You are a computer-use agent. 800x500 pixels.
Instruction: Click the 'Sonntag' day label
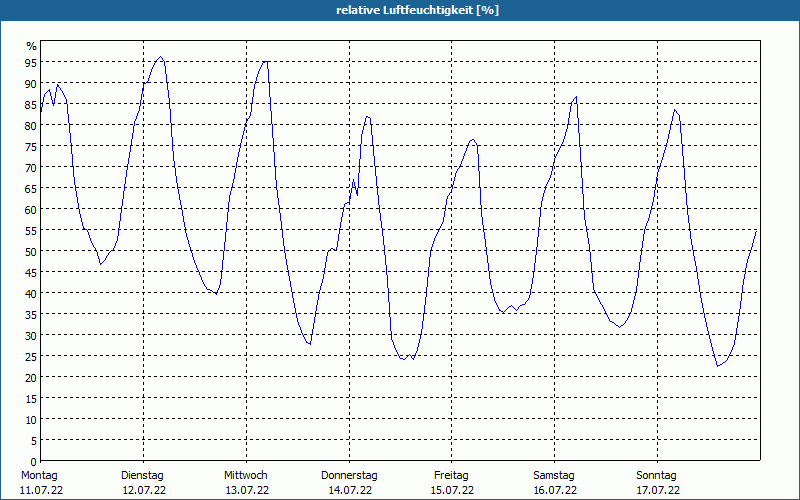tap(657, 476)
